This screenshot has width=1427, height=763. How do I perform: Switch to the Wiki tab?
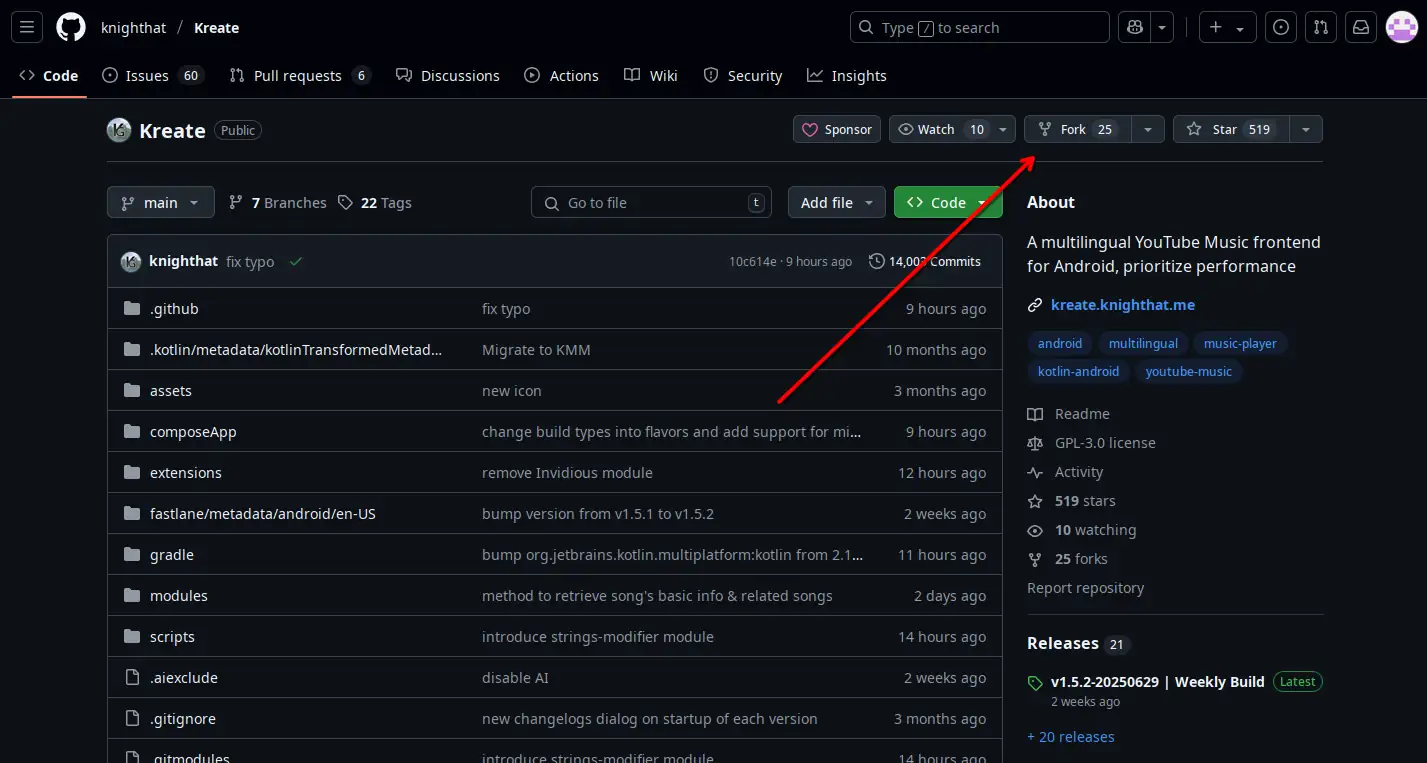[x=651, y=76]
